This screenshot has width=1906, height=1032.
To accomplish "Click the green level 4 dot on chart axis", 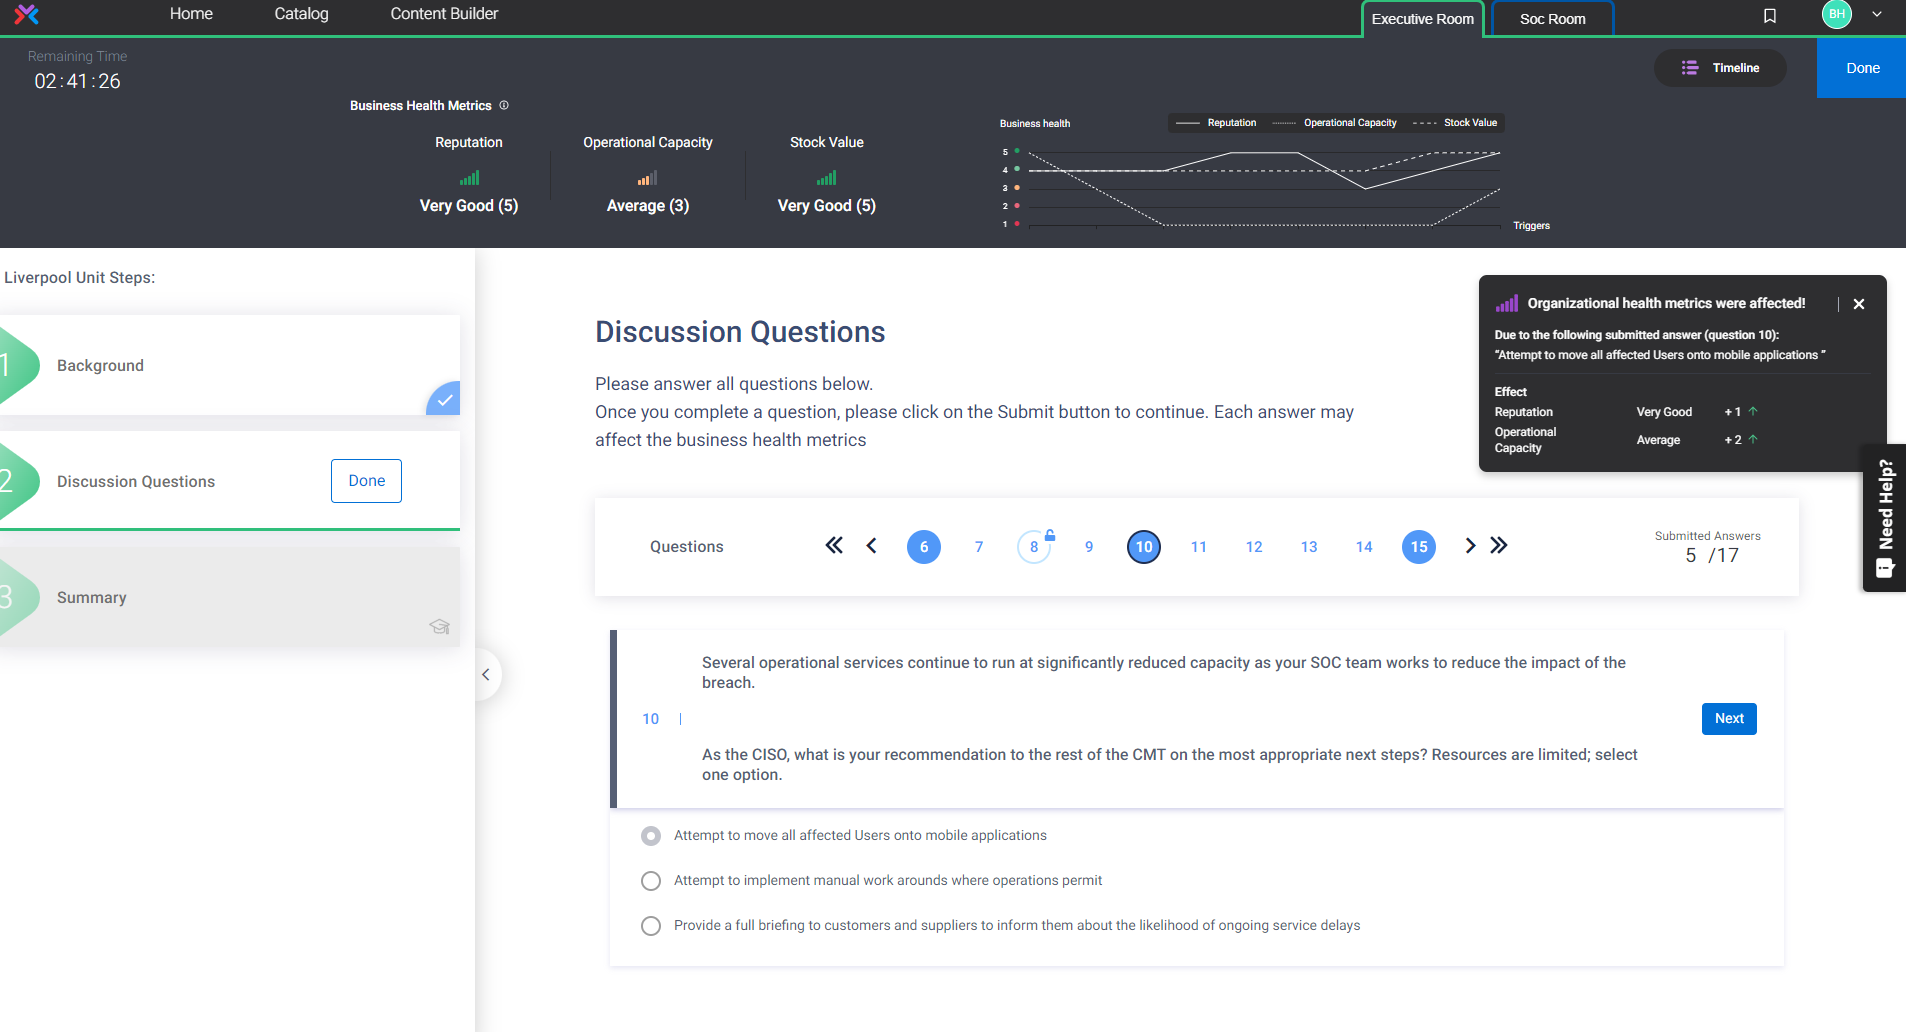I will tap(1017, 169).
